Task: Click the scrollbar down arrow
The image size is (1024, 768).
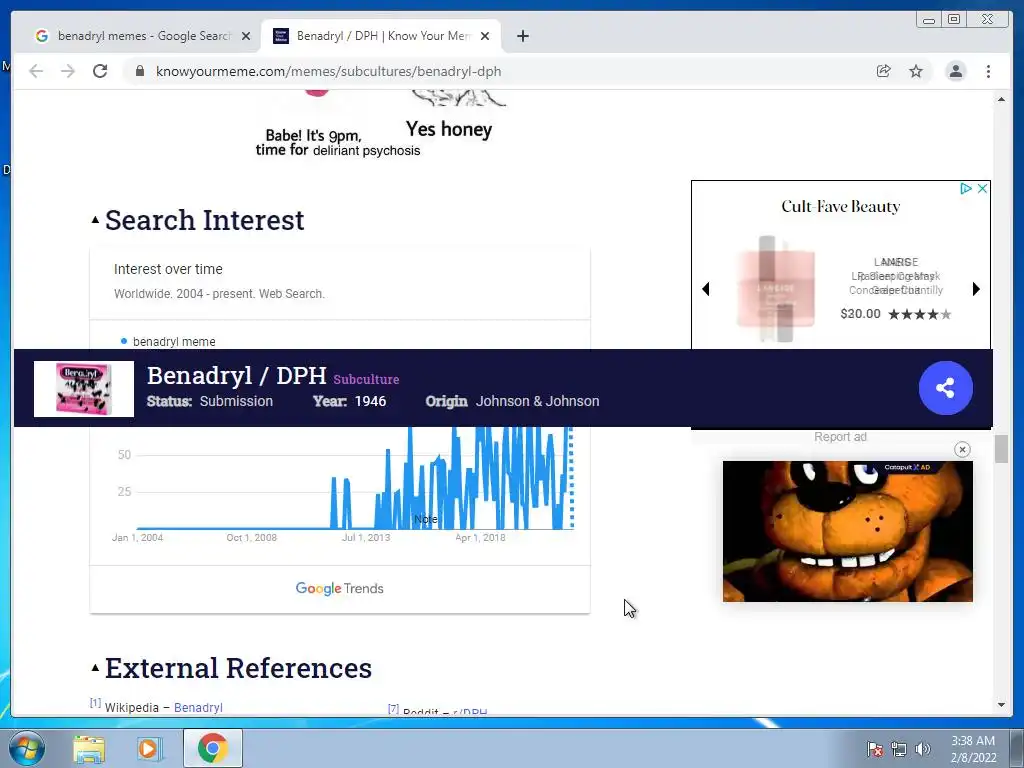Action: pyautogui.click(x=1001, y=705)
